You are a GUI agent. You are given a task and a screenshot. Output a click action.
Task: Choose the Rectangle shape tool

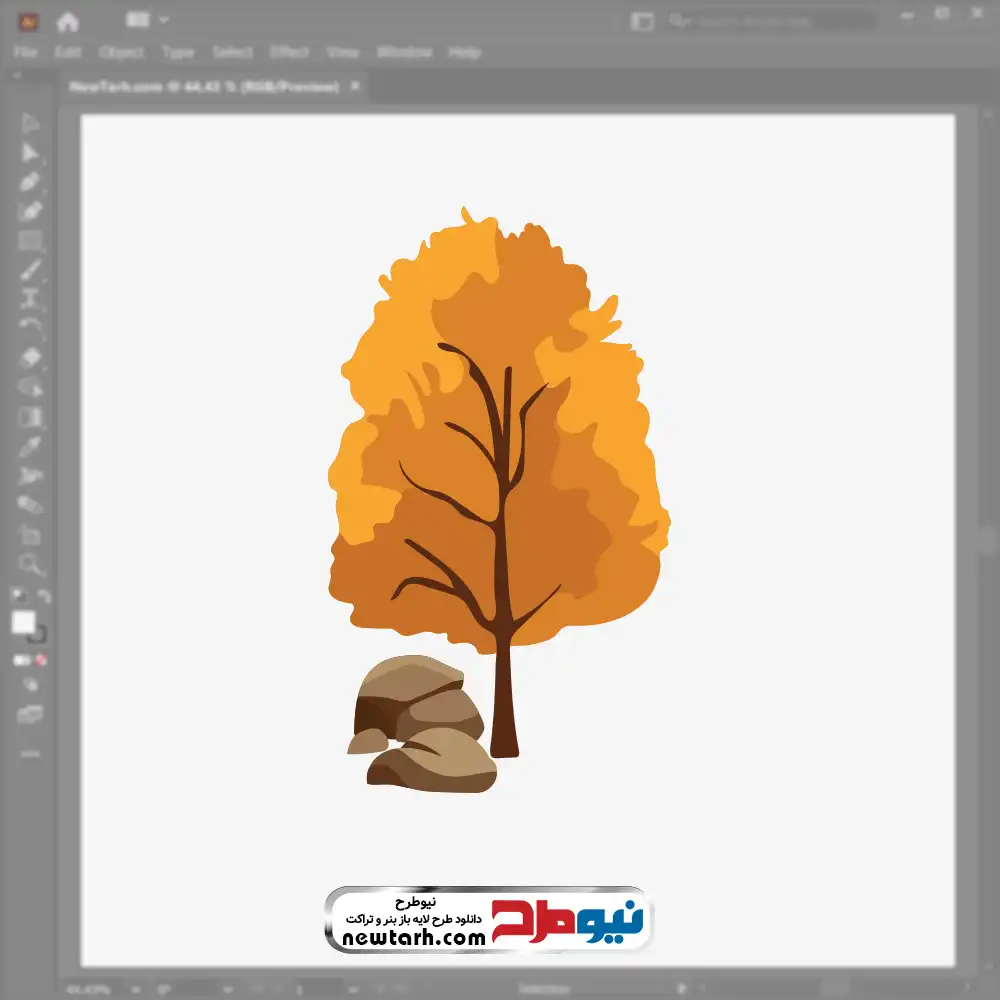pyautogui.click(x=30, y=240)
